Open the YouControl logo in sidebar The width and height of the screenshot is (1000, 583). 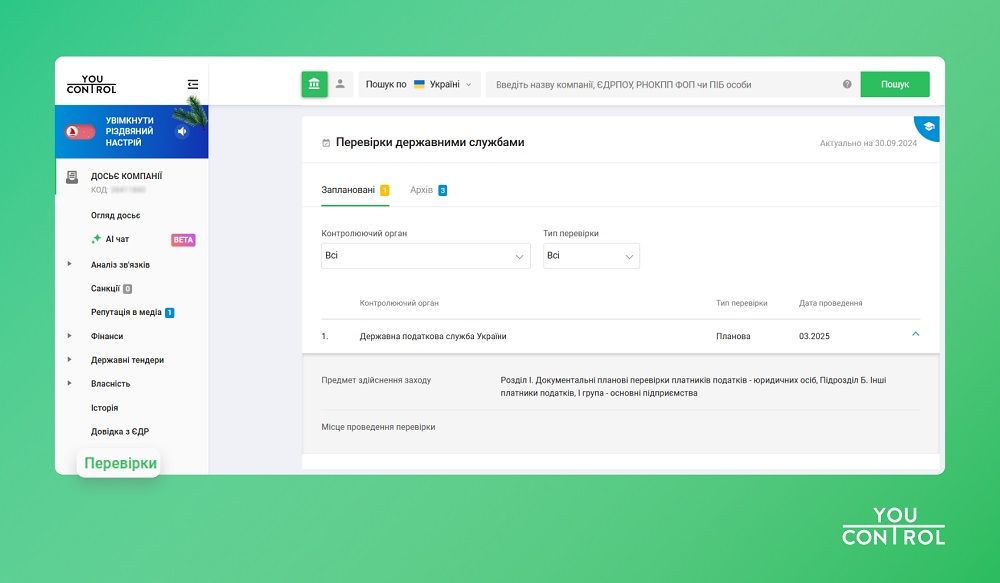[91, 85]
